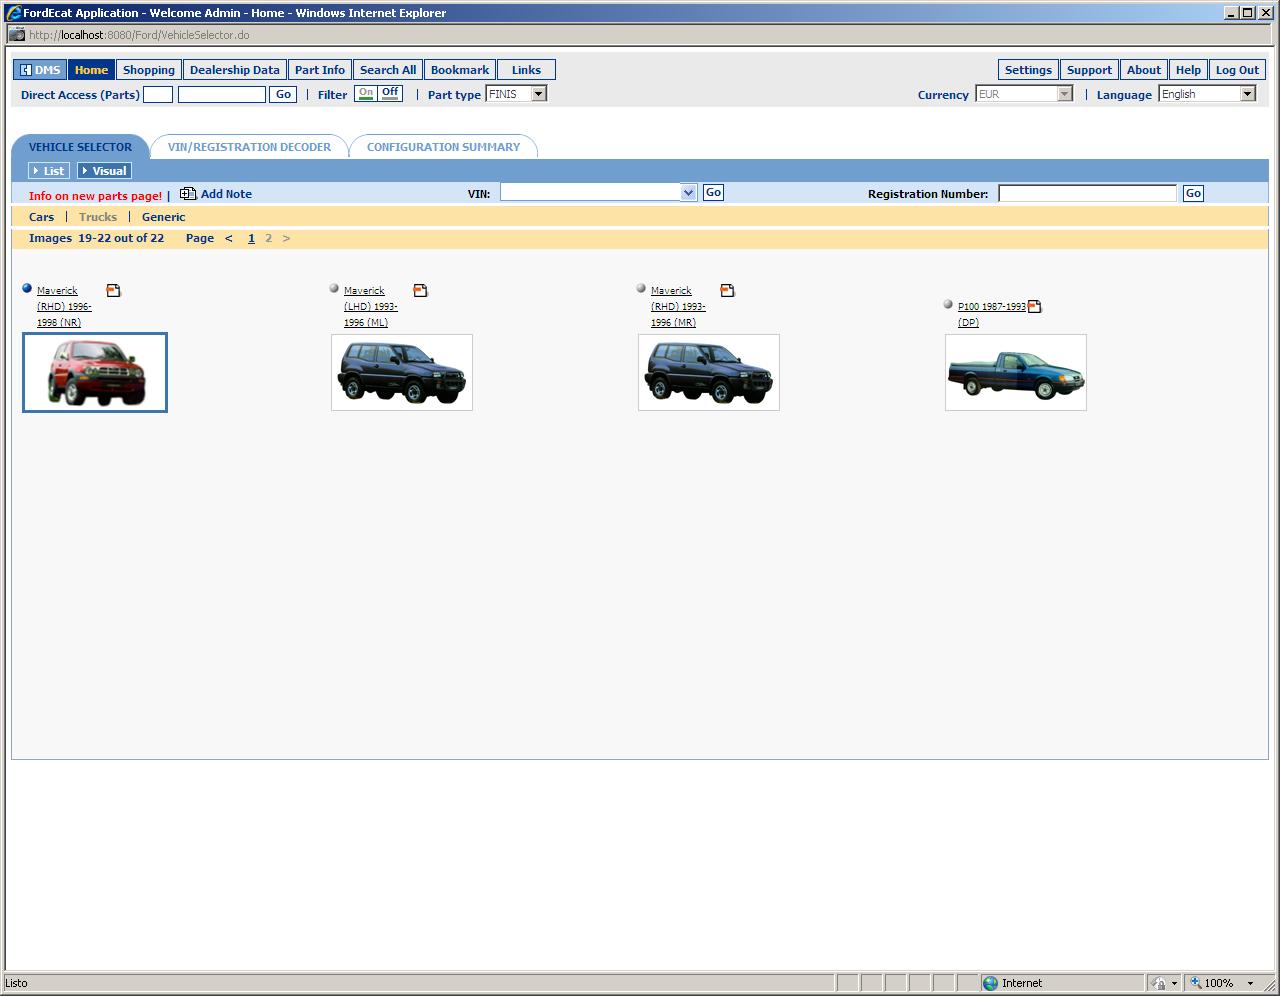Switch to Vehicle Selector tab
Viewport: 1280px width, 996px height.
point(80,147)
